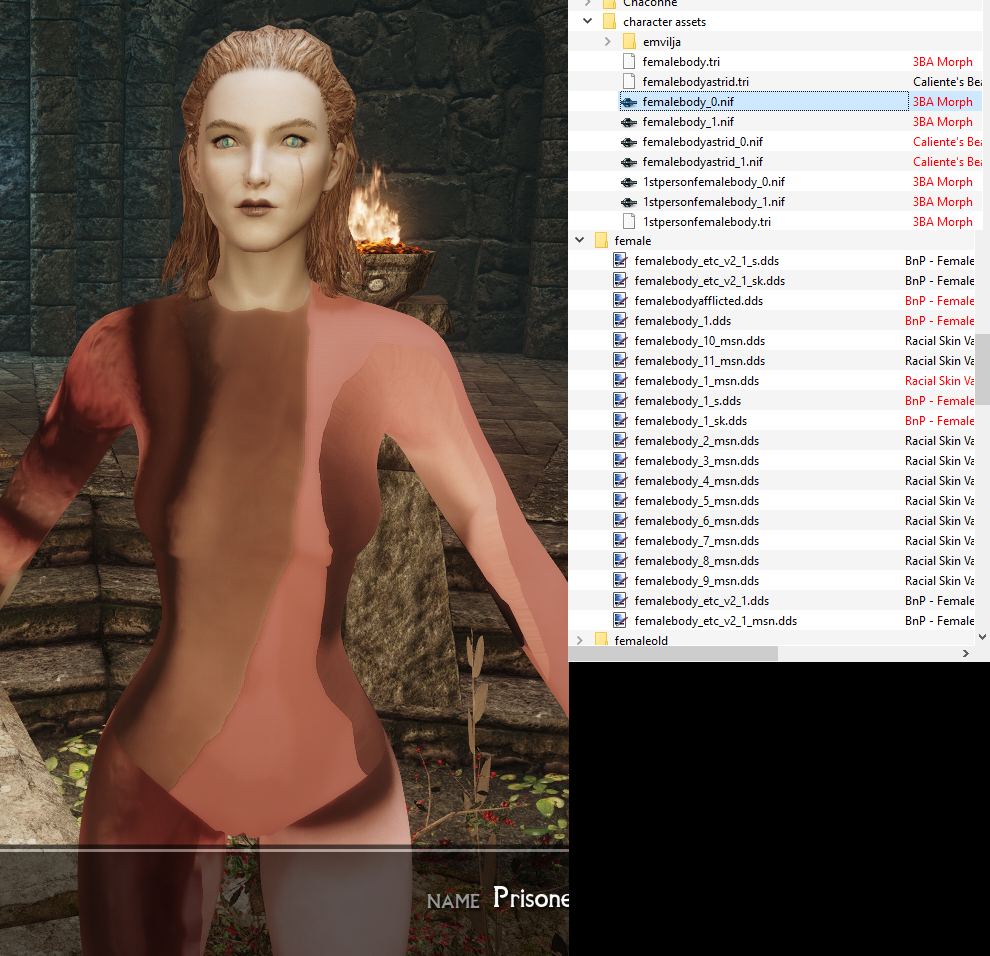Expand the femaleold folder

click(x=579, y=640)
